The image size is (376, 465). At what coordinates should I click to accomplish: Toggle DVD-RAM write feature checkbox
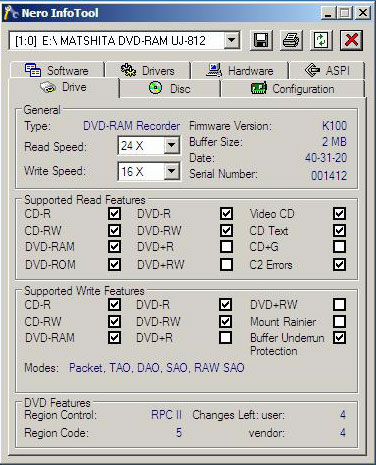click(x=114, y=338)
